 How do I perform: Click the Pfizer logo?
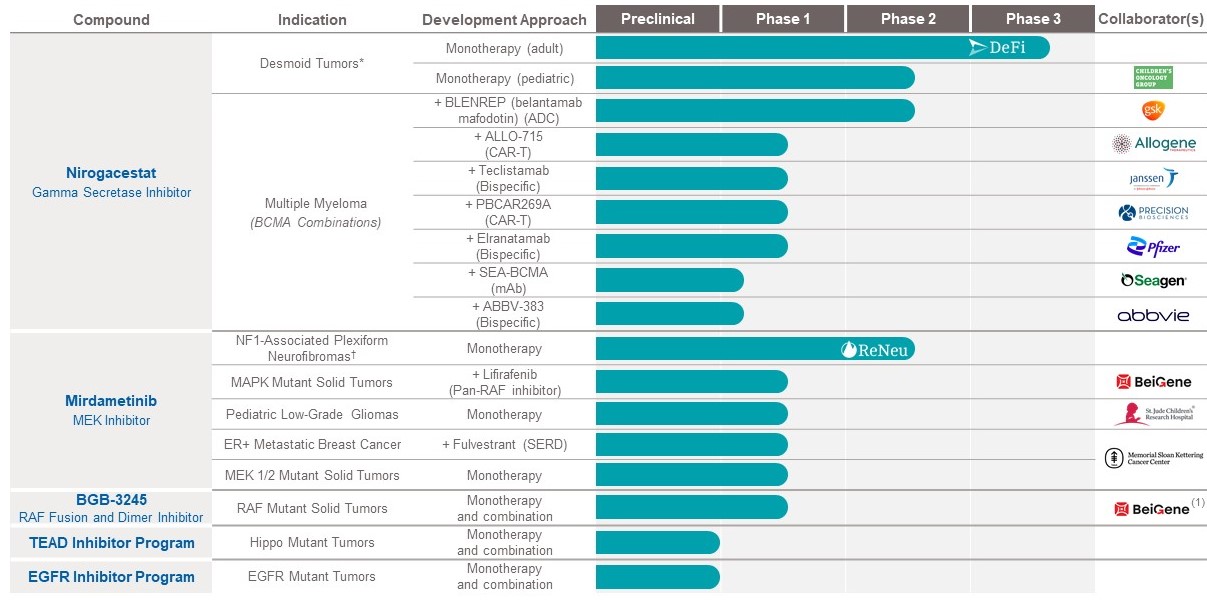click(1153, 247)
